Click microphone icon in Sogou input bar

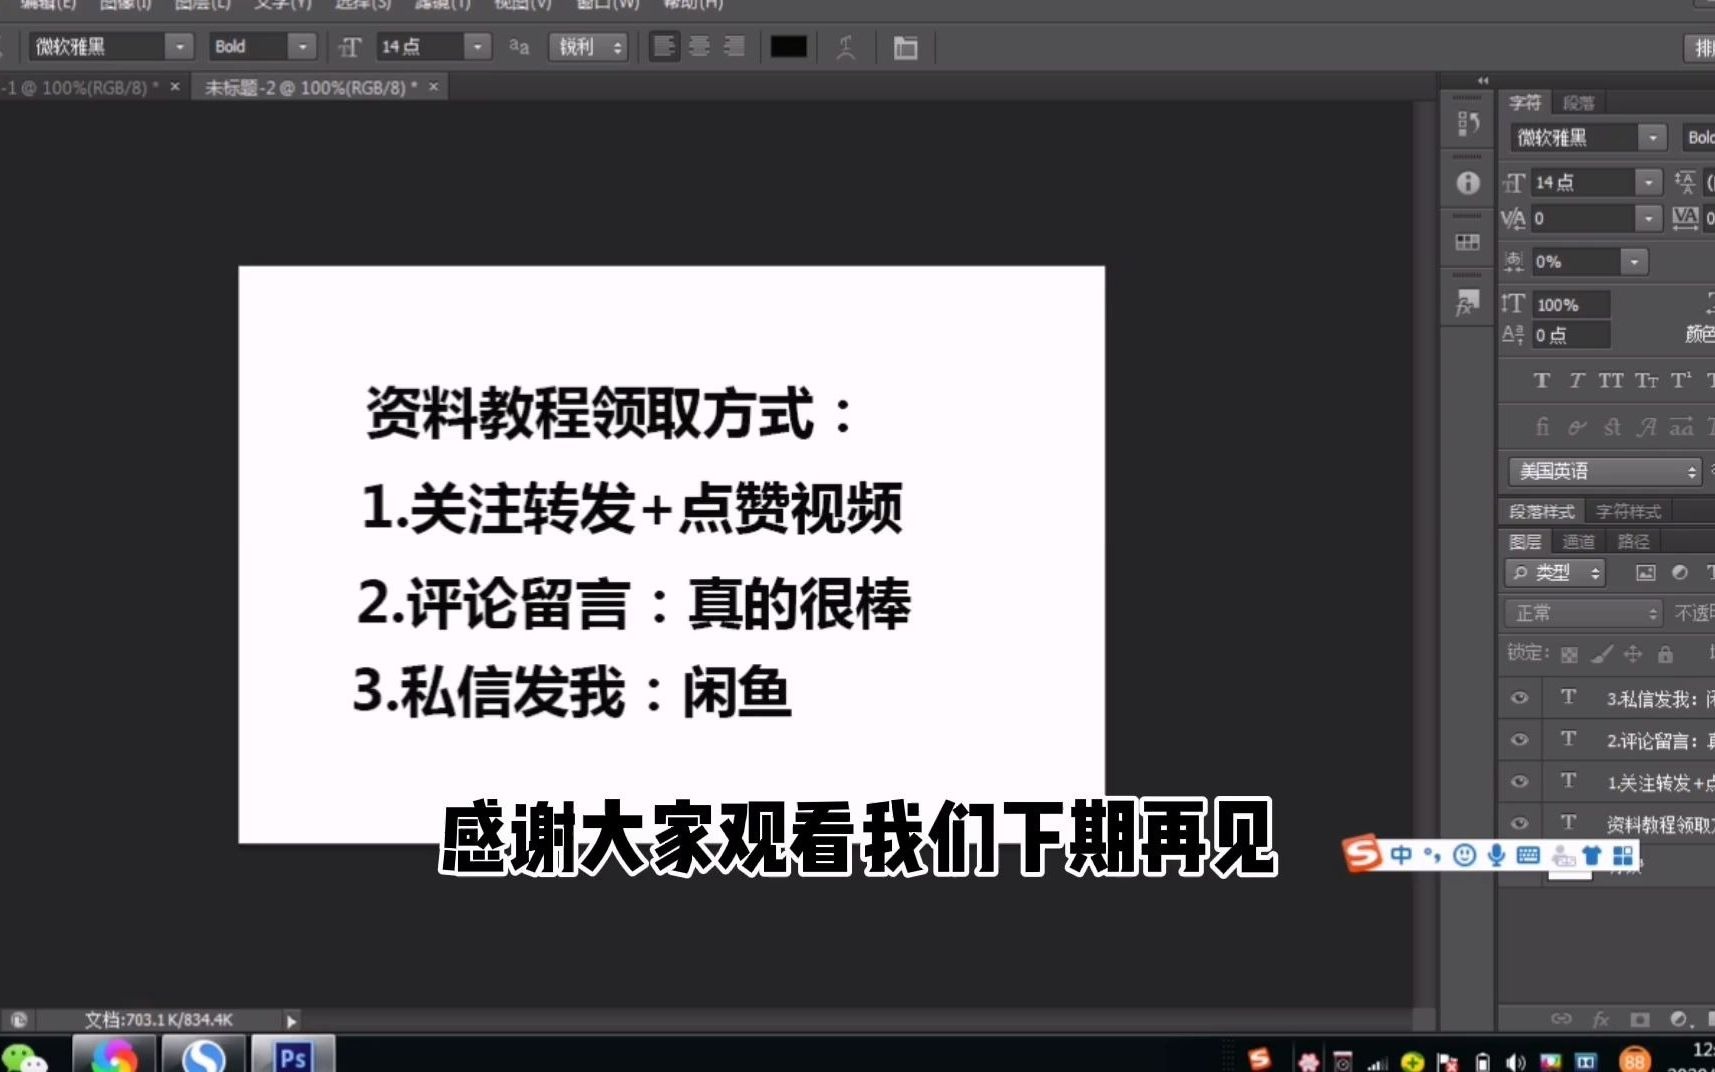pos(1496,855)
